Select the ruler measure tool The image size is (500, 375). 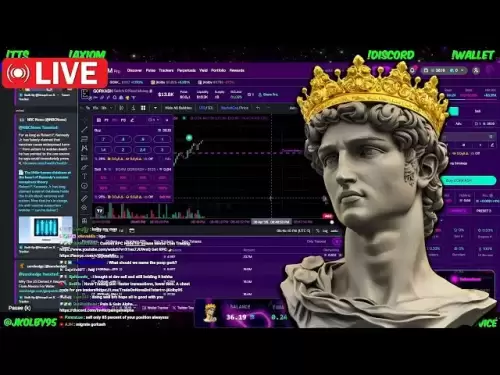(x=85, y=198)
